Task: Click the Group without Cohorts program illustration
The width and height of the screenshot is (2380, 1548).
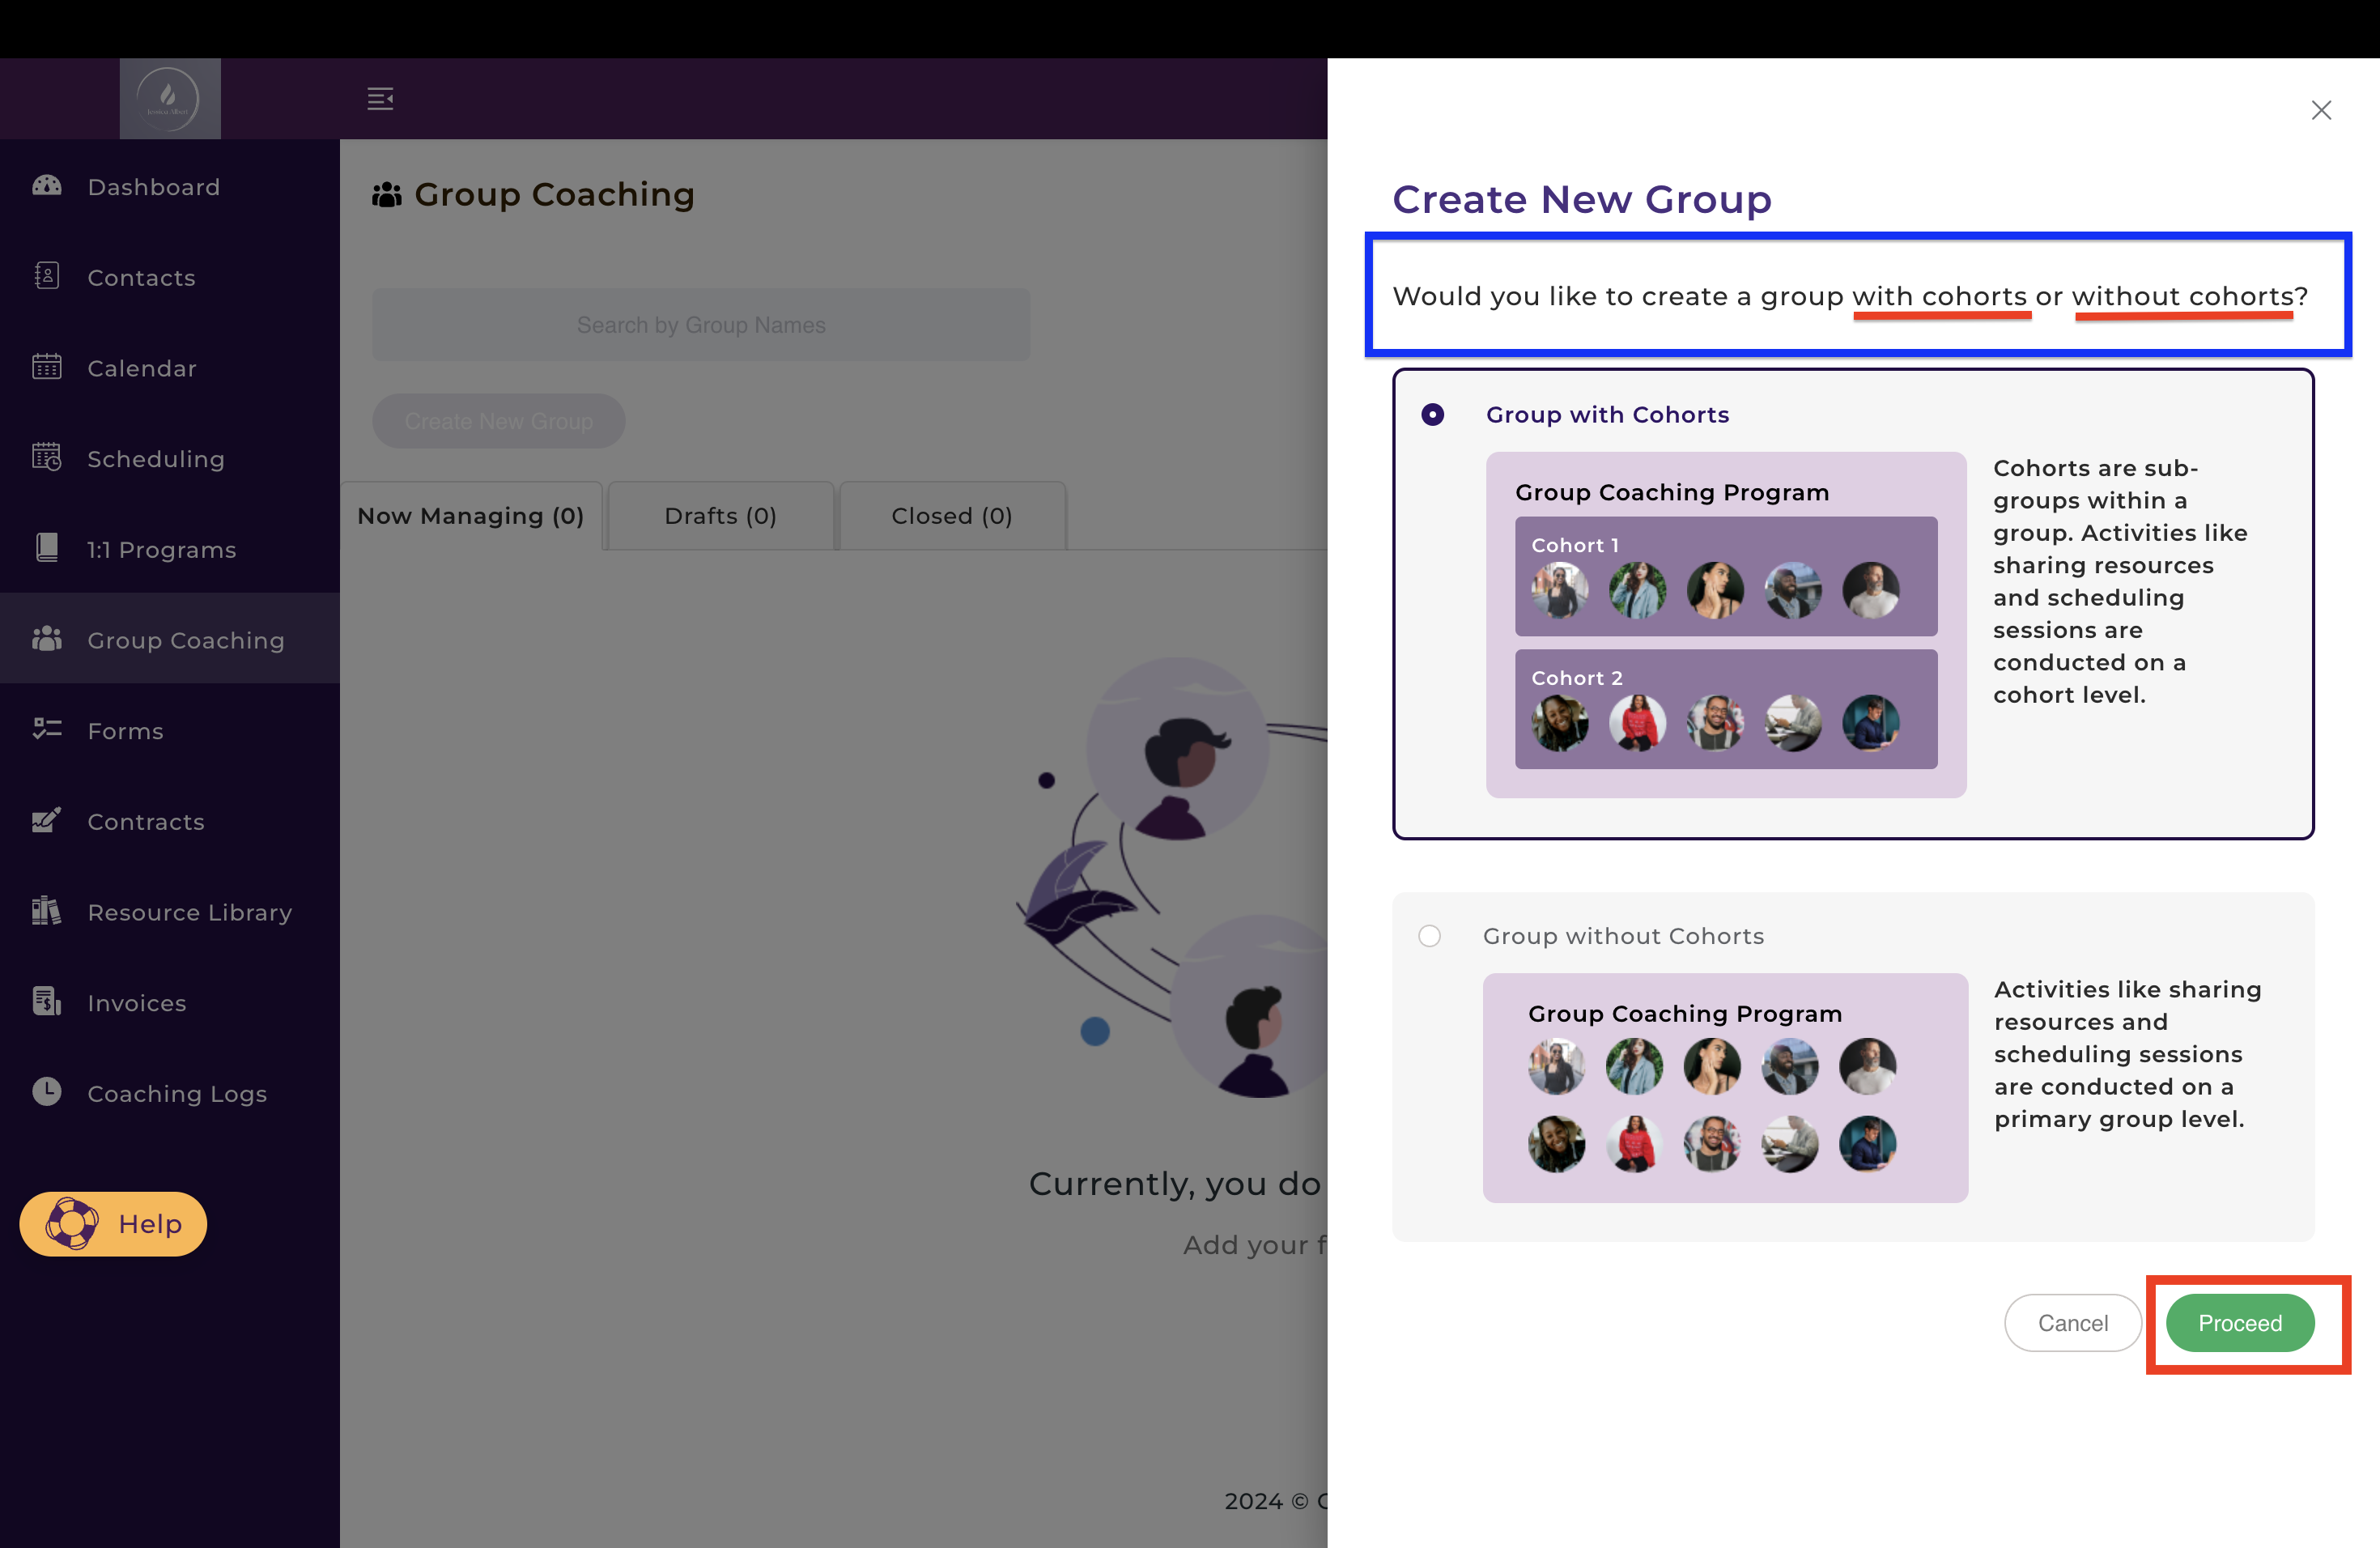Action: pyautogui.click(x=1725, y=1087)
